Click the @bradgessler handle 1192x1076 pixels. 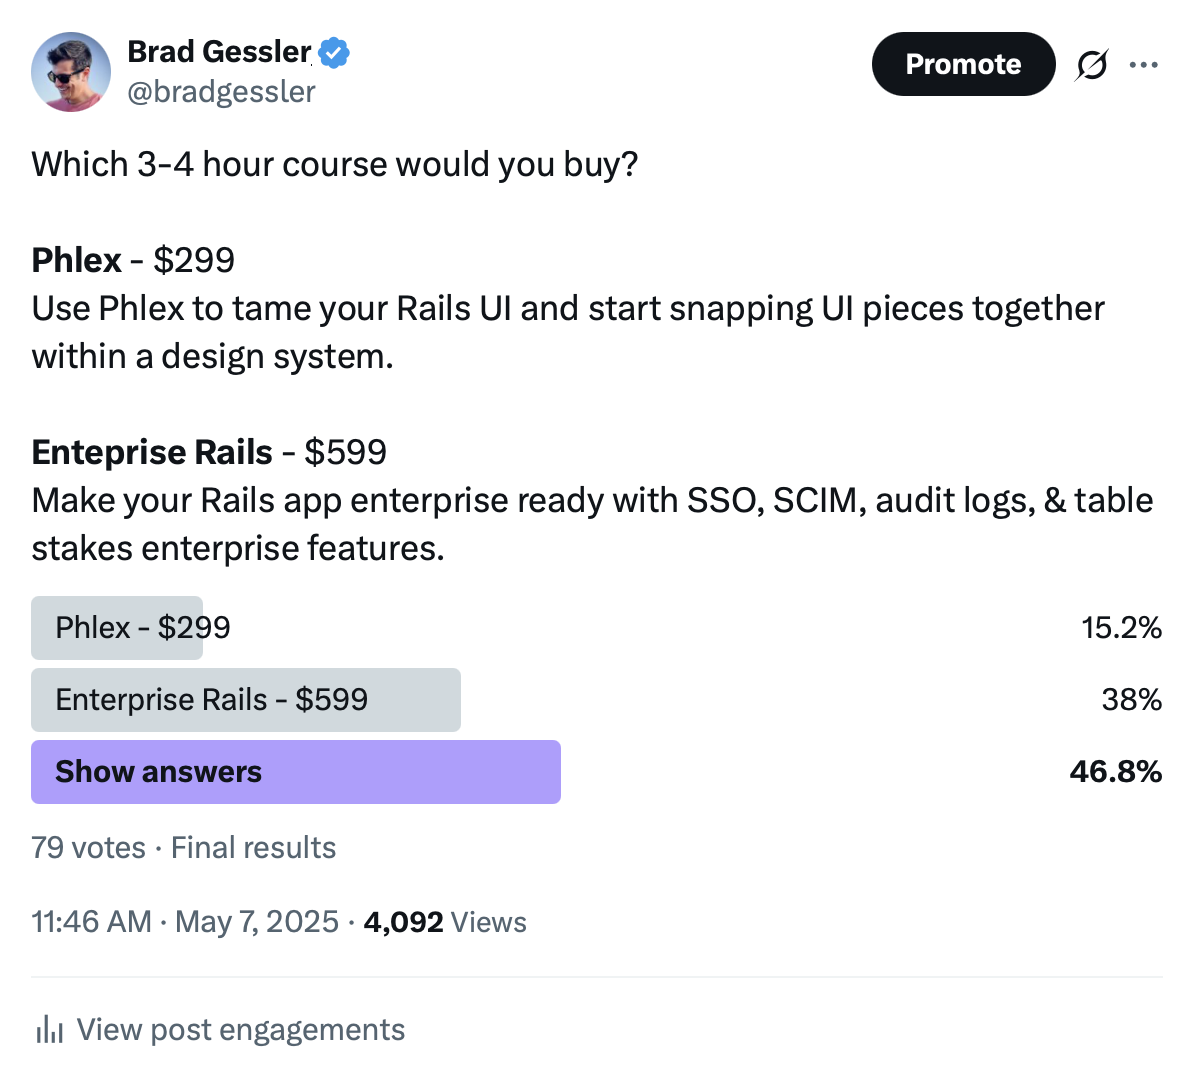pyautogui.click(x=222, y=92)
